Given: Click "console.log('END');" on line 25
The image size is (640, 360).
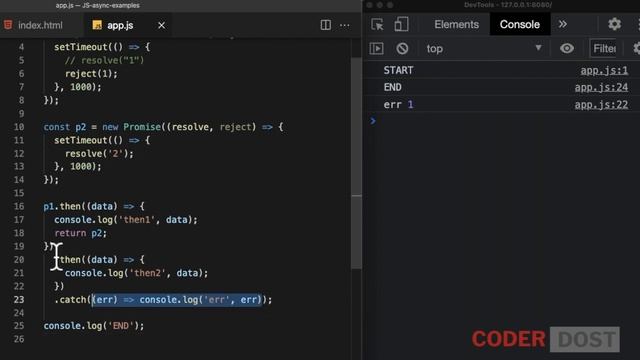Looking at the screenshot, I should [94, 326].
